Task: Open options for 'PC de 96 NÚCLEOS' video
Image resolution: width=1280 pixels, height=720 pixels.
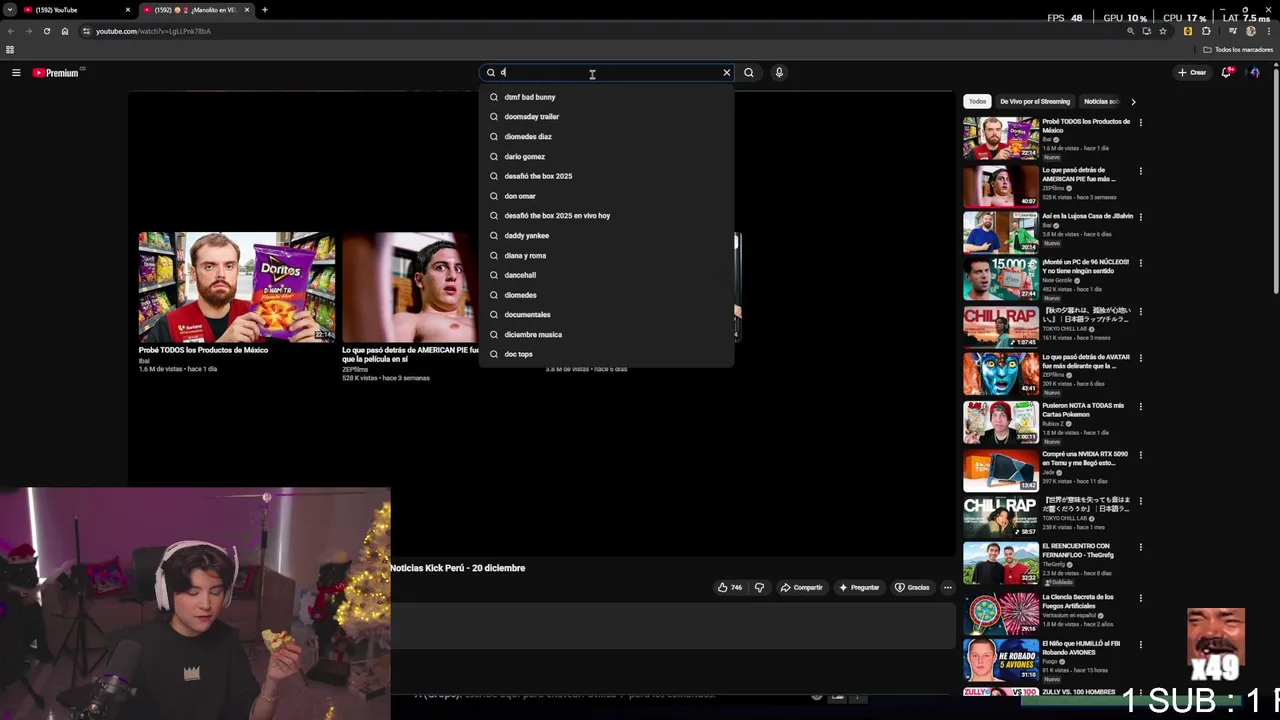Action: coord(1140,264)
